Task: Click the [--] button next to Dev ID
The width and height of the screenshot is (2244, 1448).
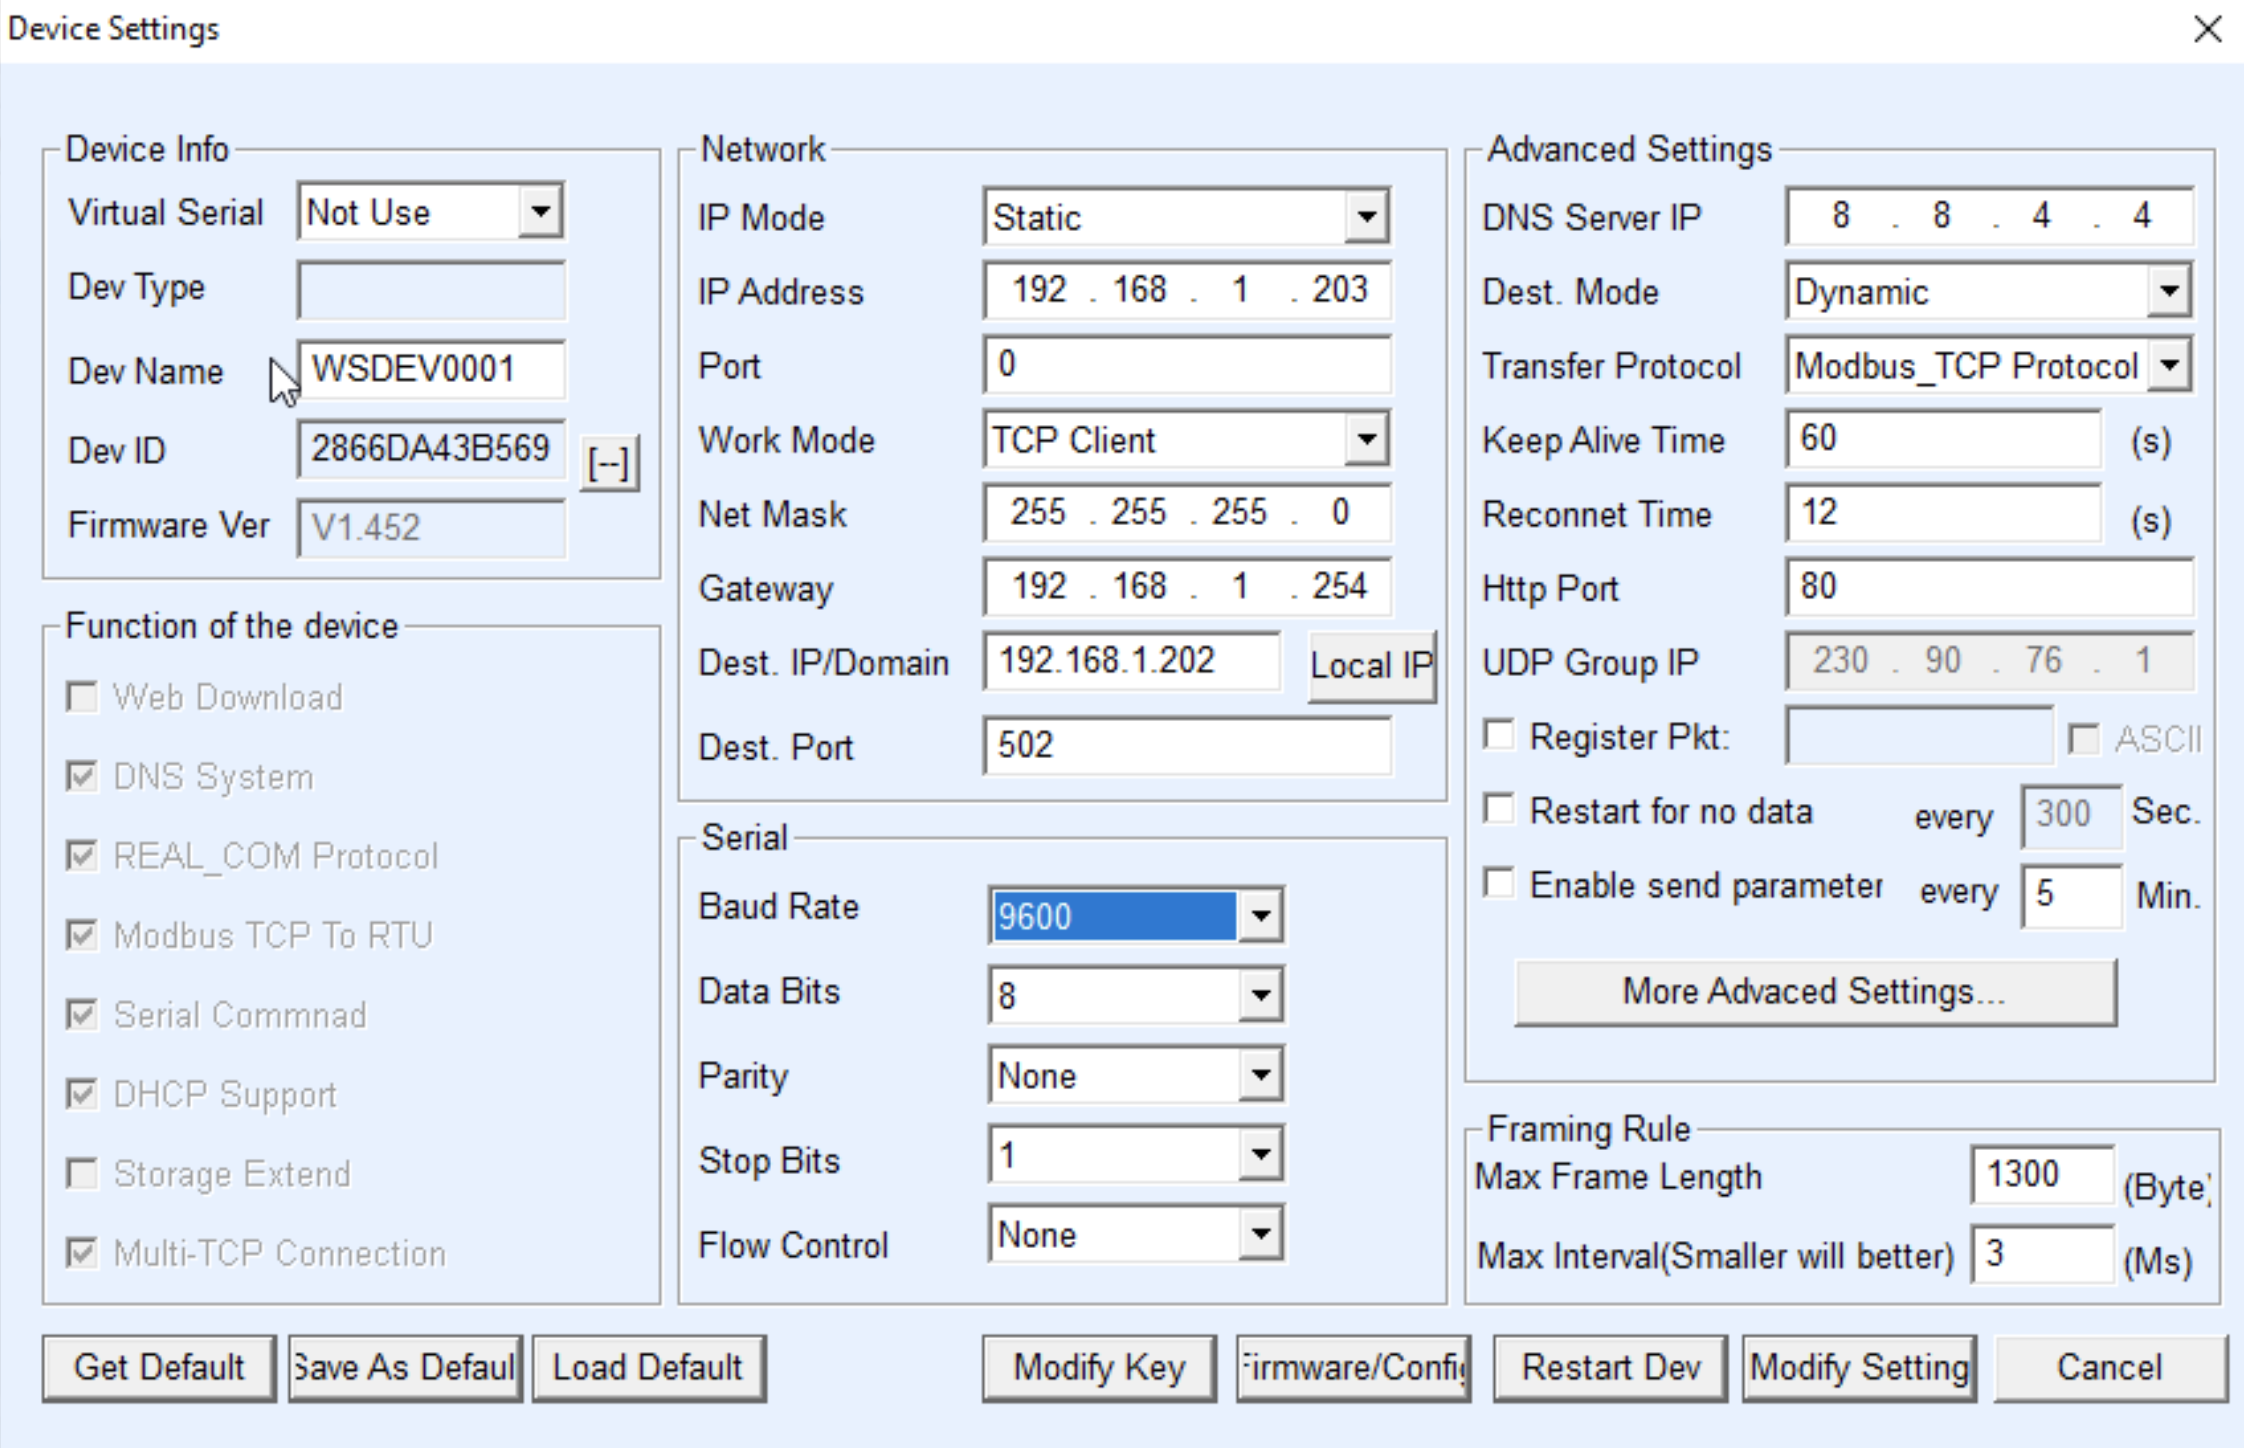Action: (x=611, y=462)
